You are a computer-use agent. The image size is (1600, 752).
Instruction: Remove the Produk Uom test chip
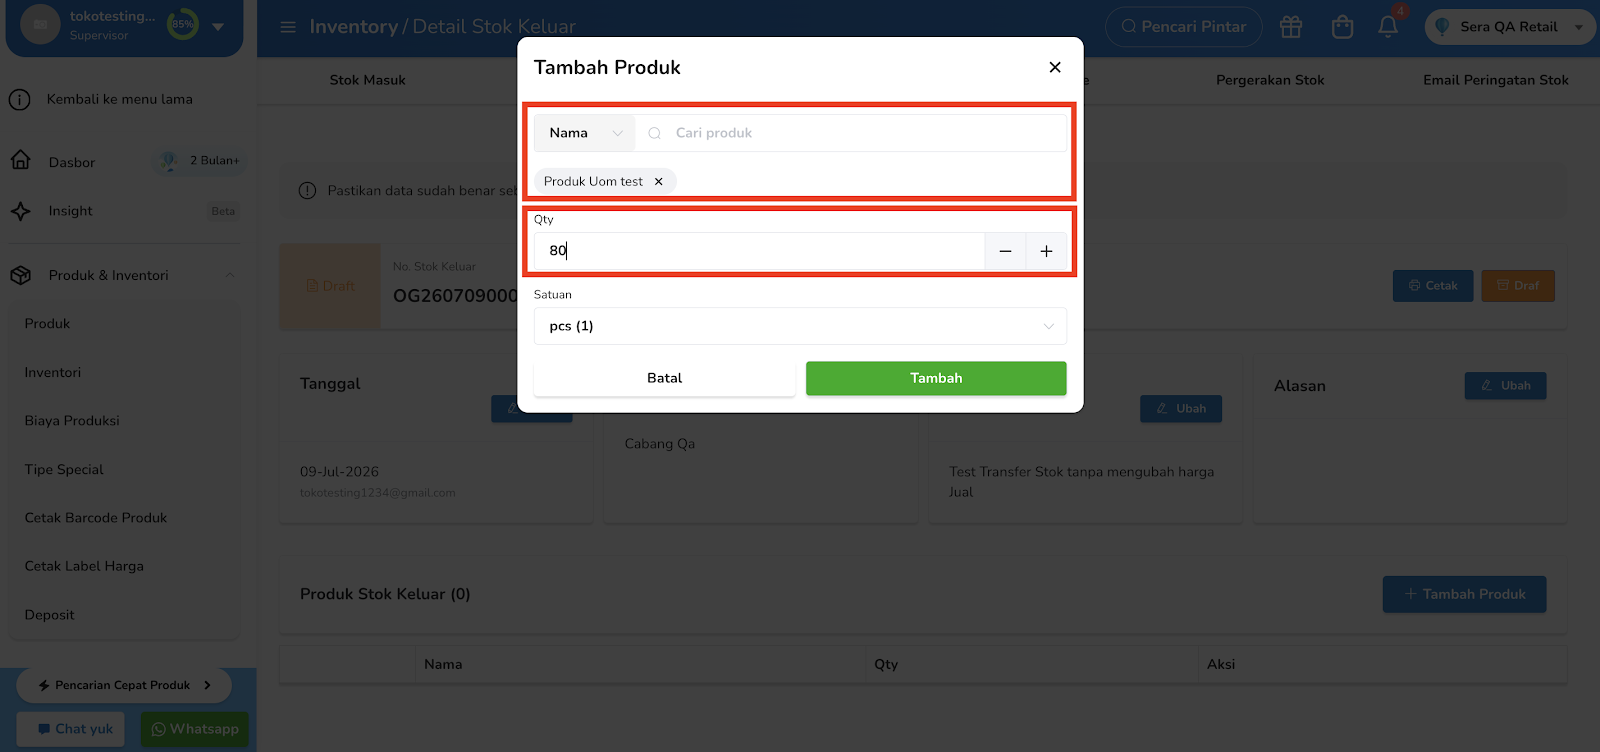[x=658, y=181]
